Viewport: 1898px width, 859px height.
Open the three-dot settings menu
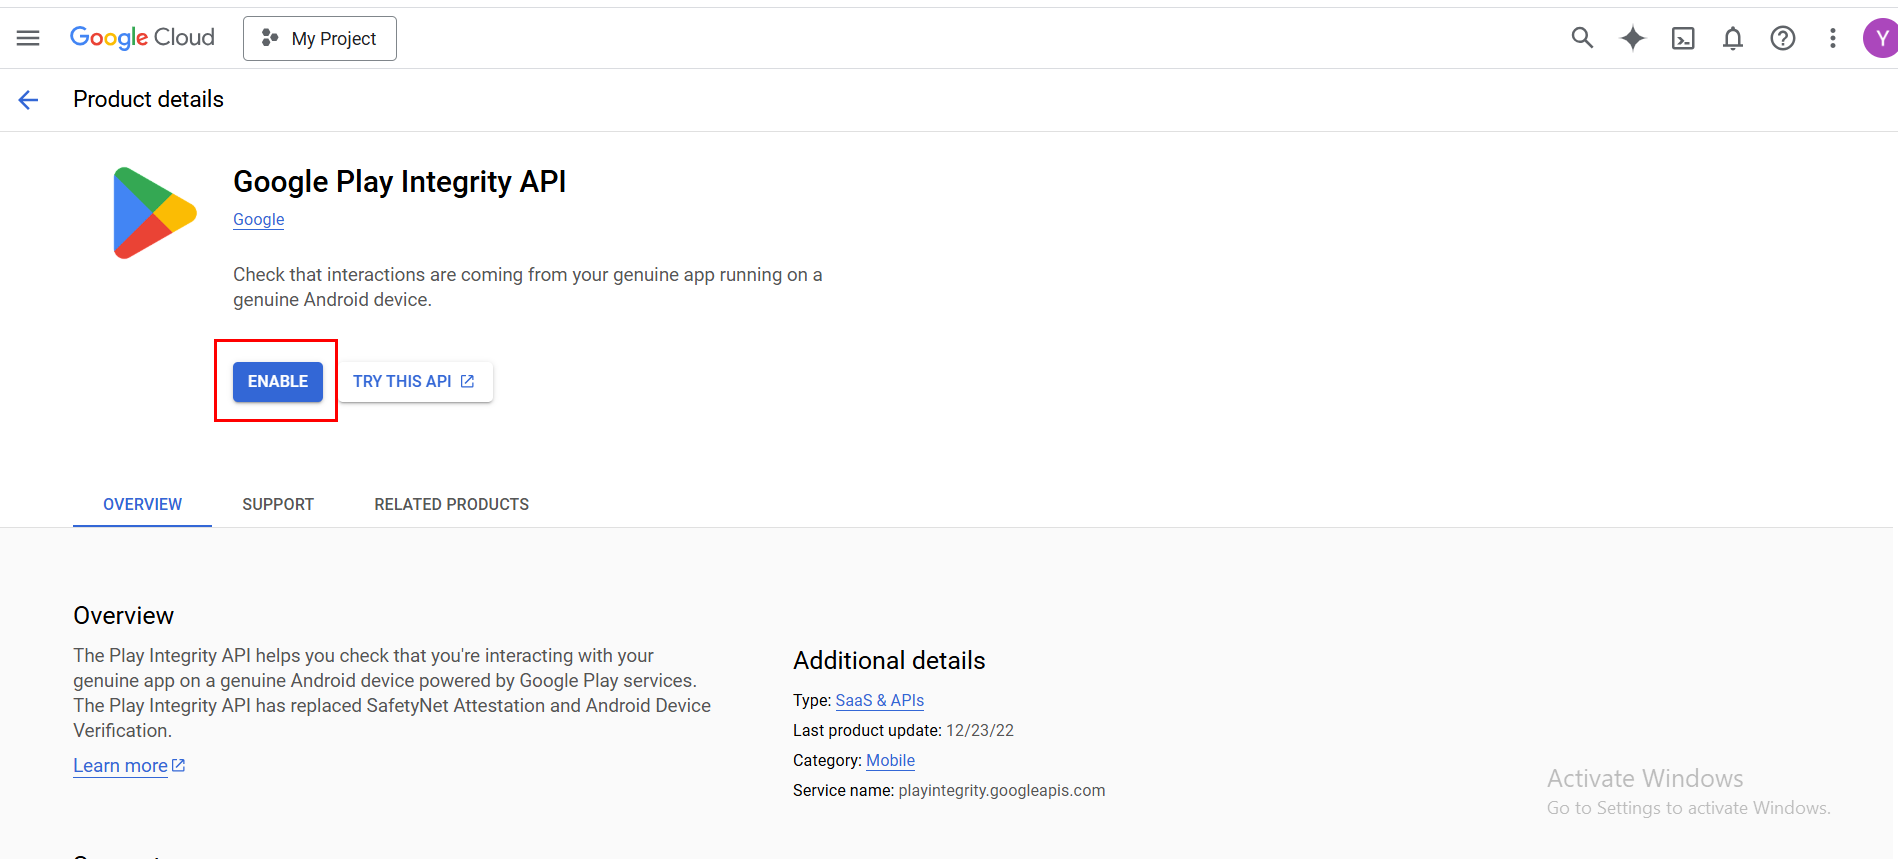[1832, 38]
